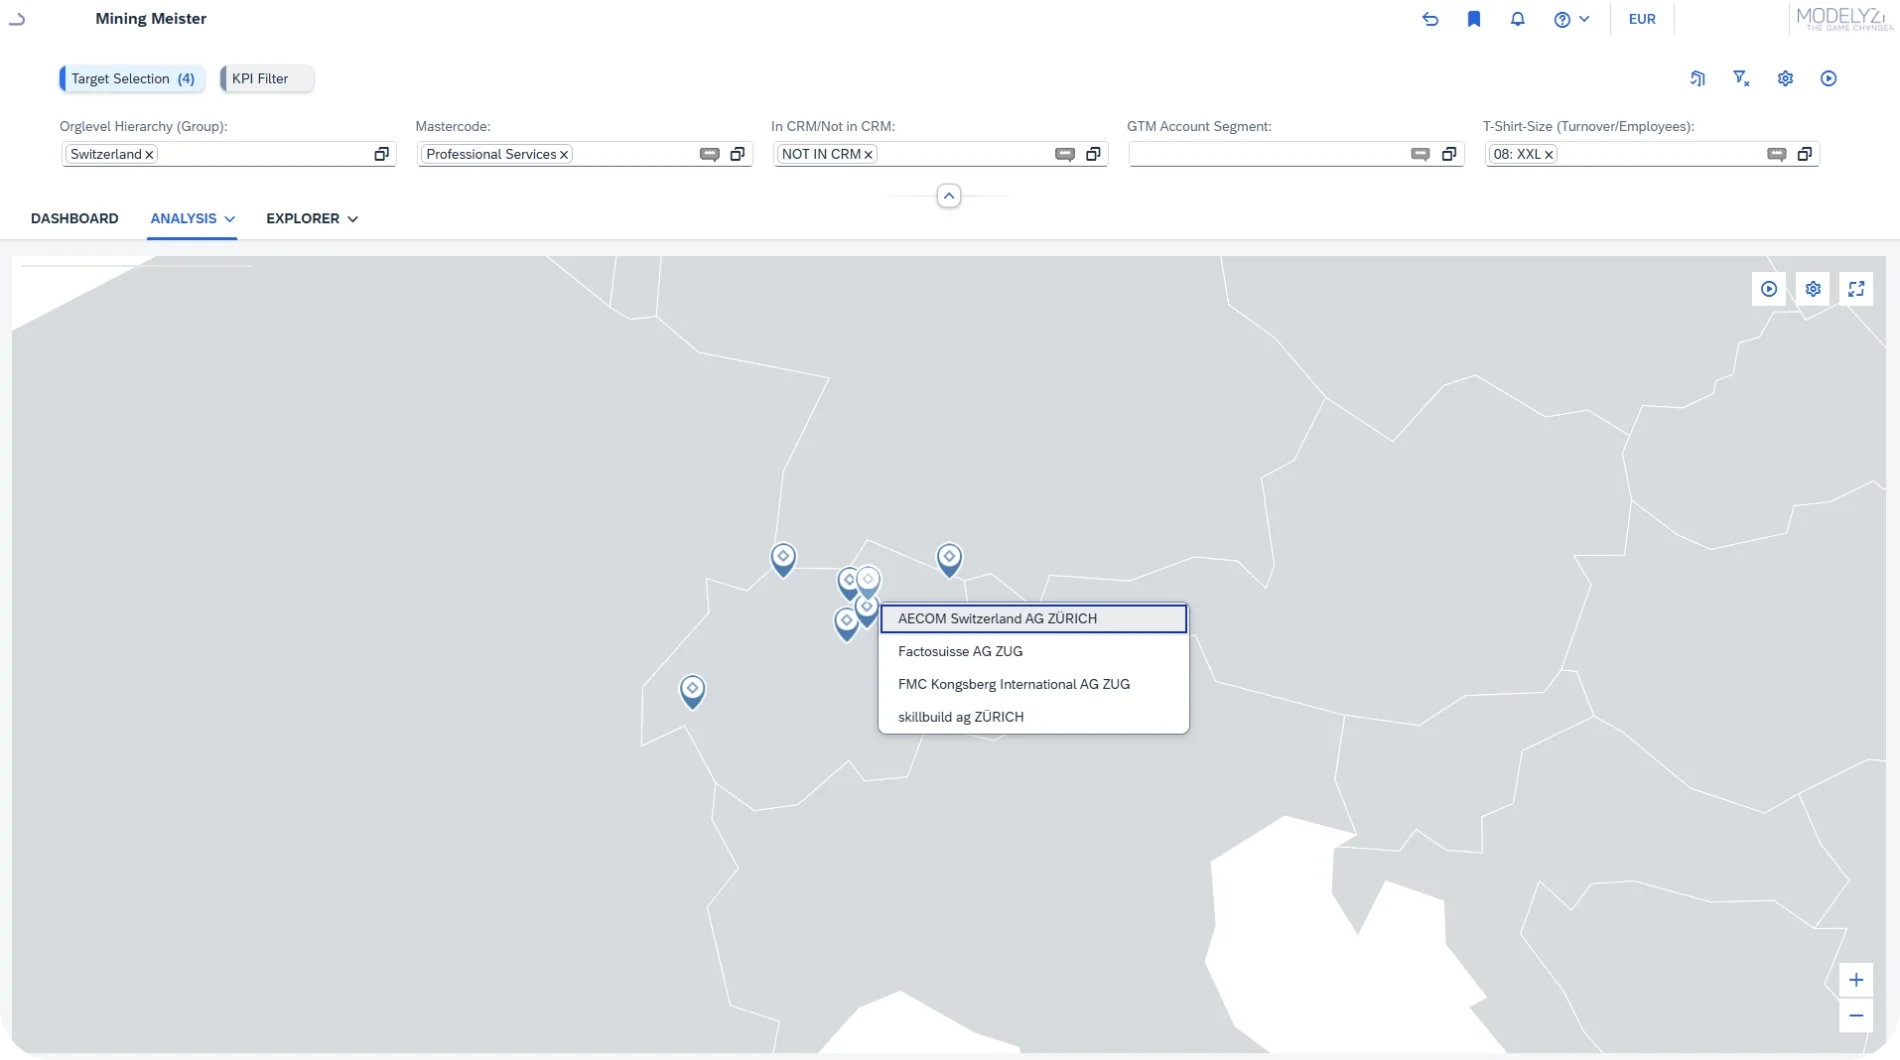Click the map panel play icon
The height and width of the screenshot is (1060, 1900).
pos(1769,289)
